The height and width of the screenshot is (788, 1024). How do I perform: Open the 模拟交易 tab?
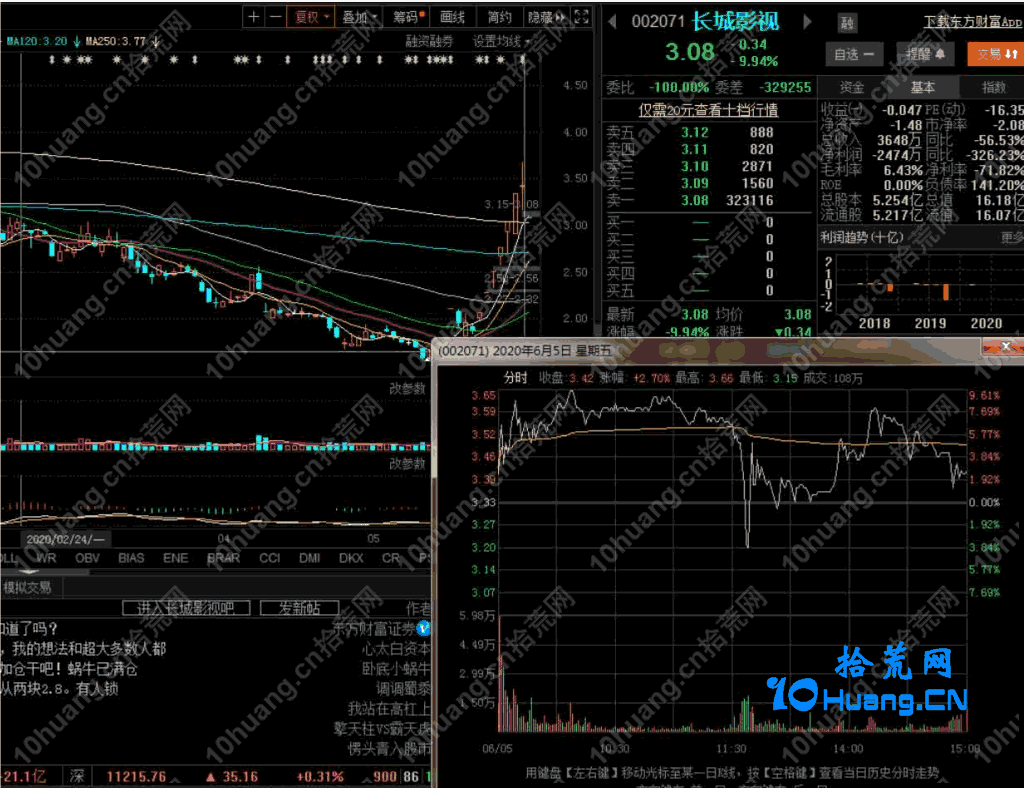(x=27, y=588)
